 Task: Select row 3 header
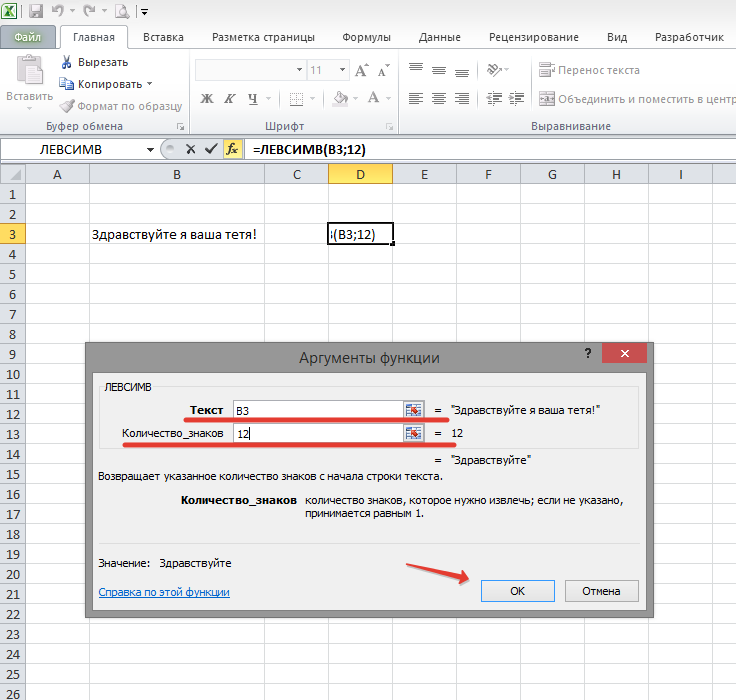[x=13, y=234]
